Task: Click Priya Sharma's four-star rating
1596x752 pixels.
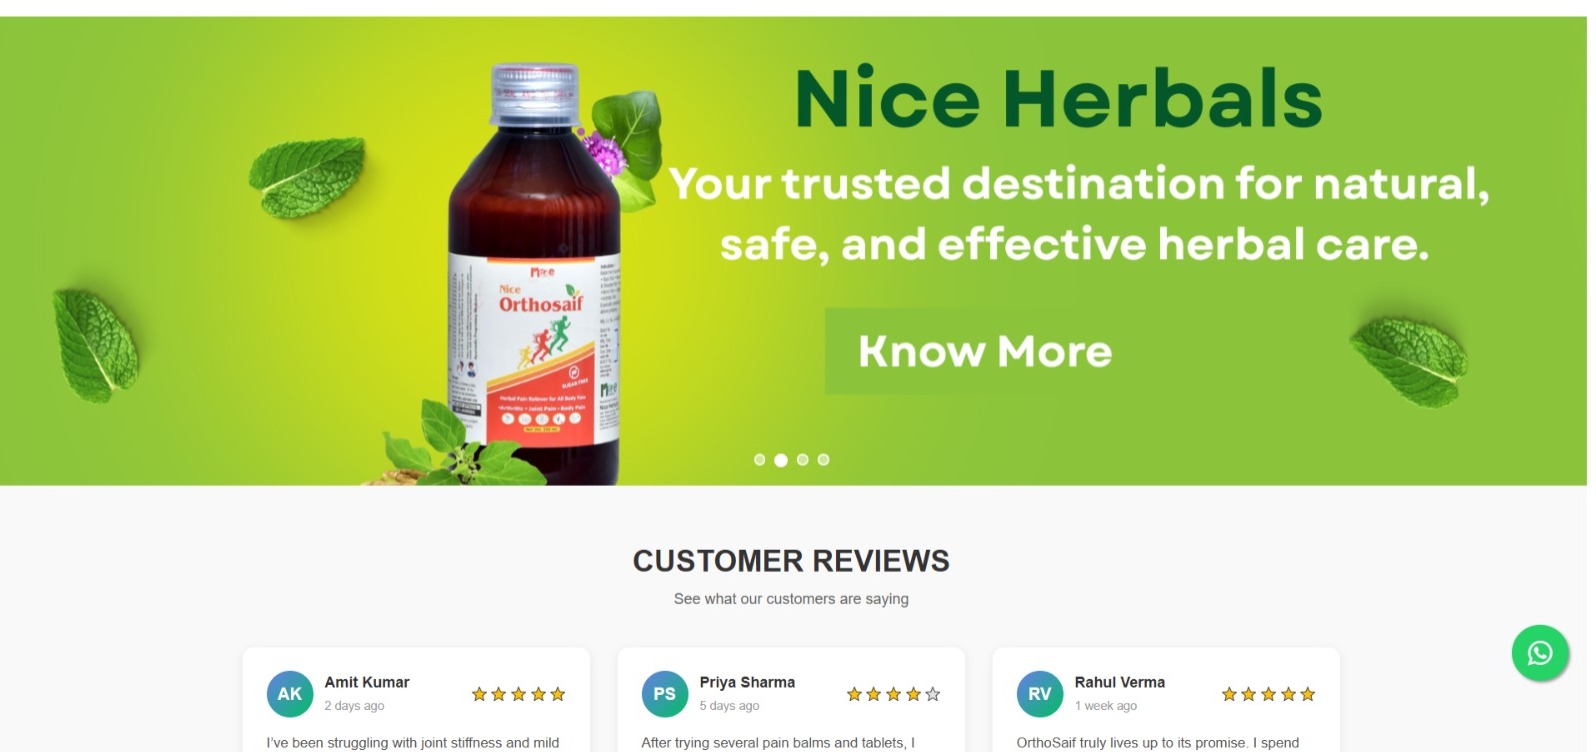Action: 894,694
